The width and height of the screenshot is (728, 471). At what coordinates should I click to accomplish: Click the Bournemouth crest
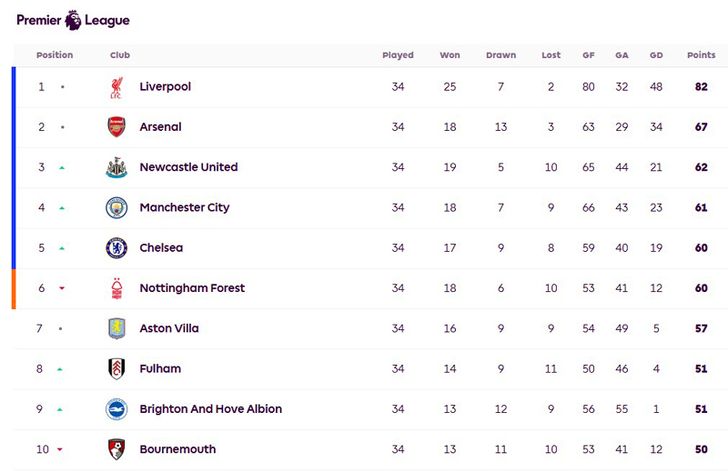(x=117, y=449)
